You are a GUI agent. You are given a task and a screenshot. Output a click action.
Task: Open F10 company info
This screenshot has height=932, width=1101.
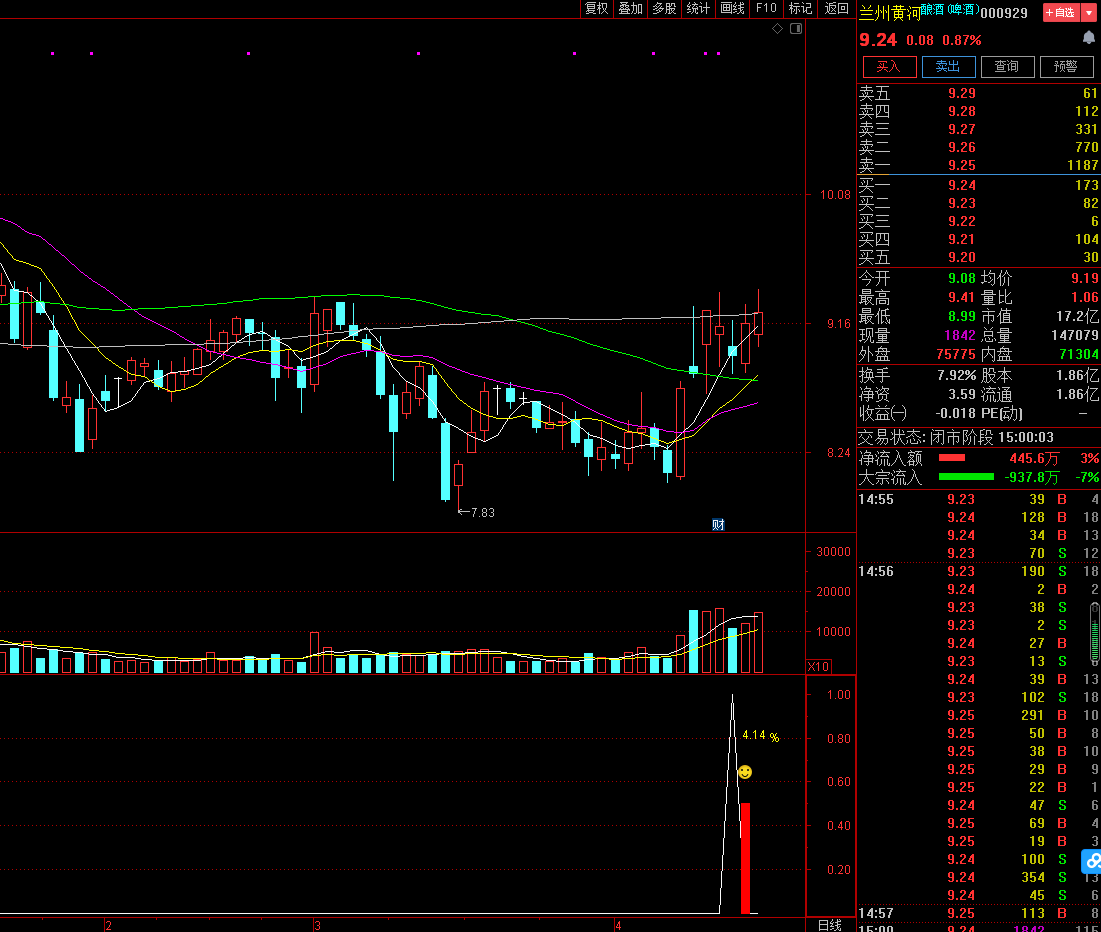click(x=766, y=8)
